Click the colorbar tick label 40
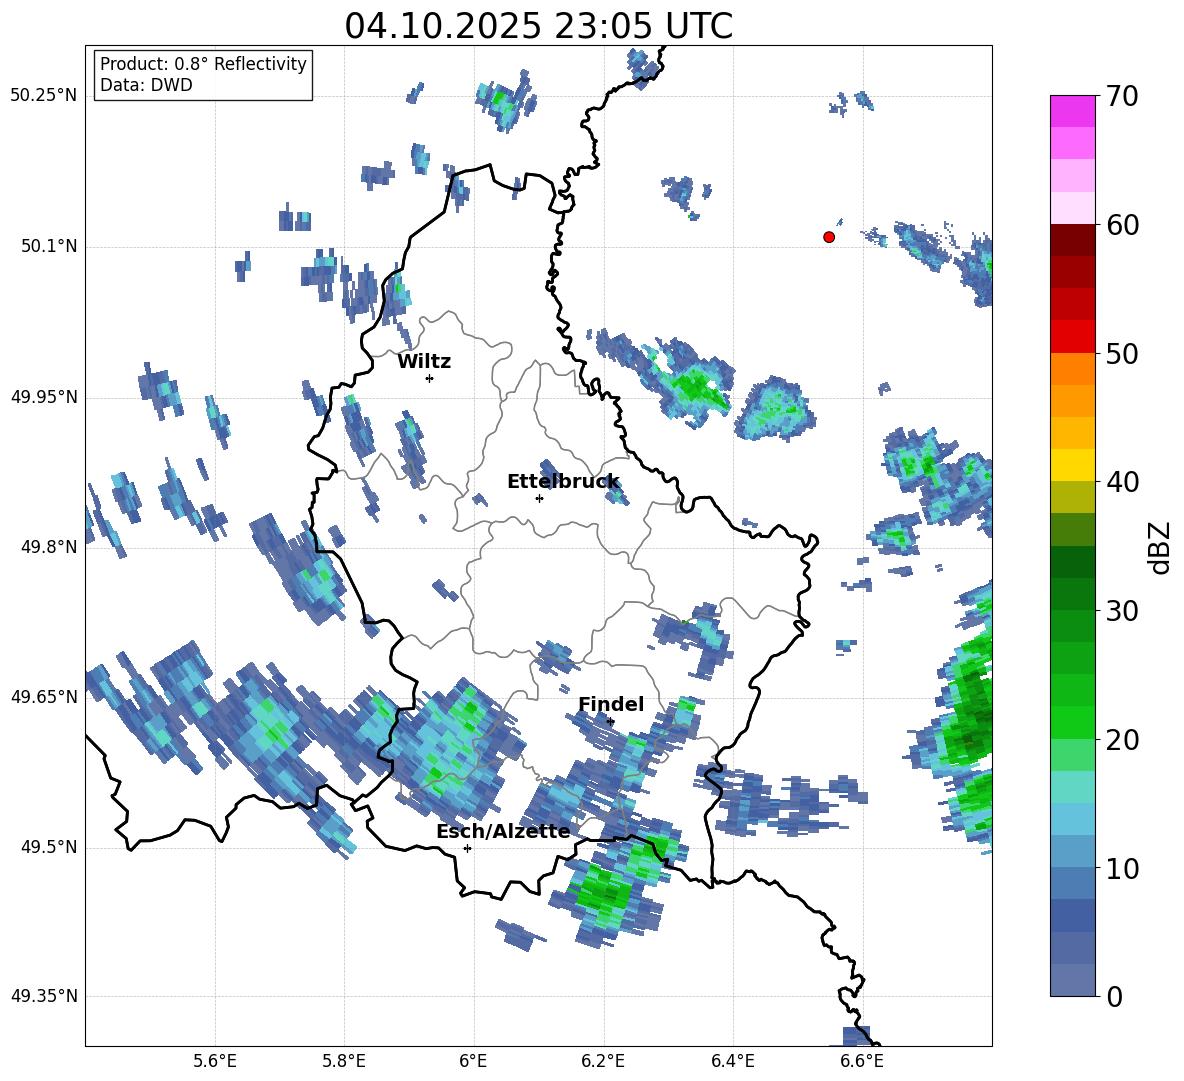The image size is (1184, 1081). click(x=1122, y=482)
